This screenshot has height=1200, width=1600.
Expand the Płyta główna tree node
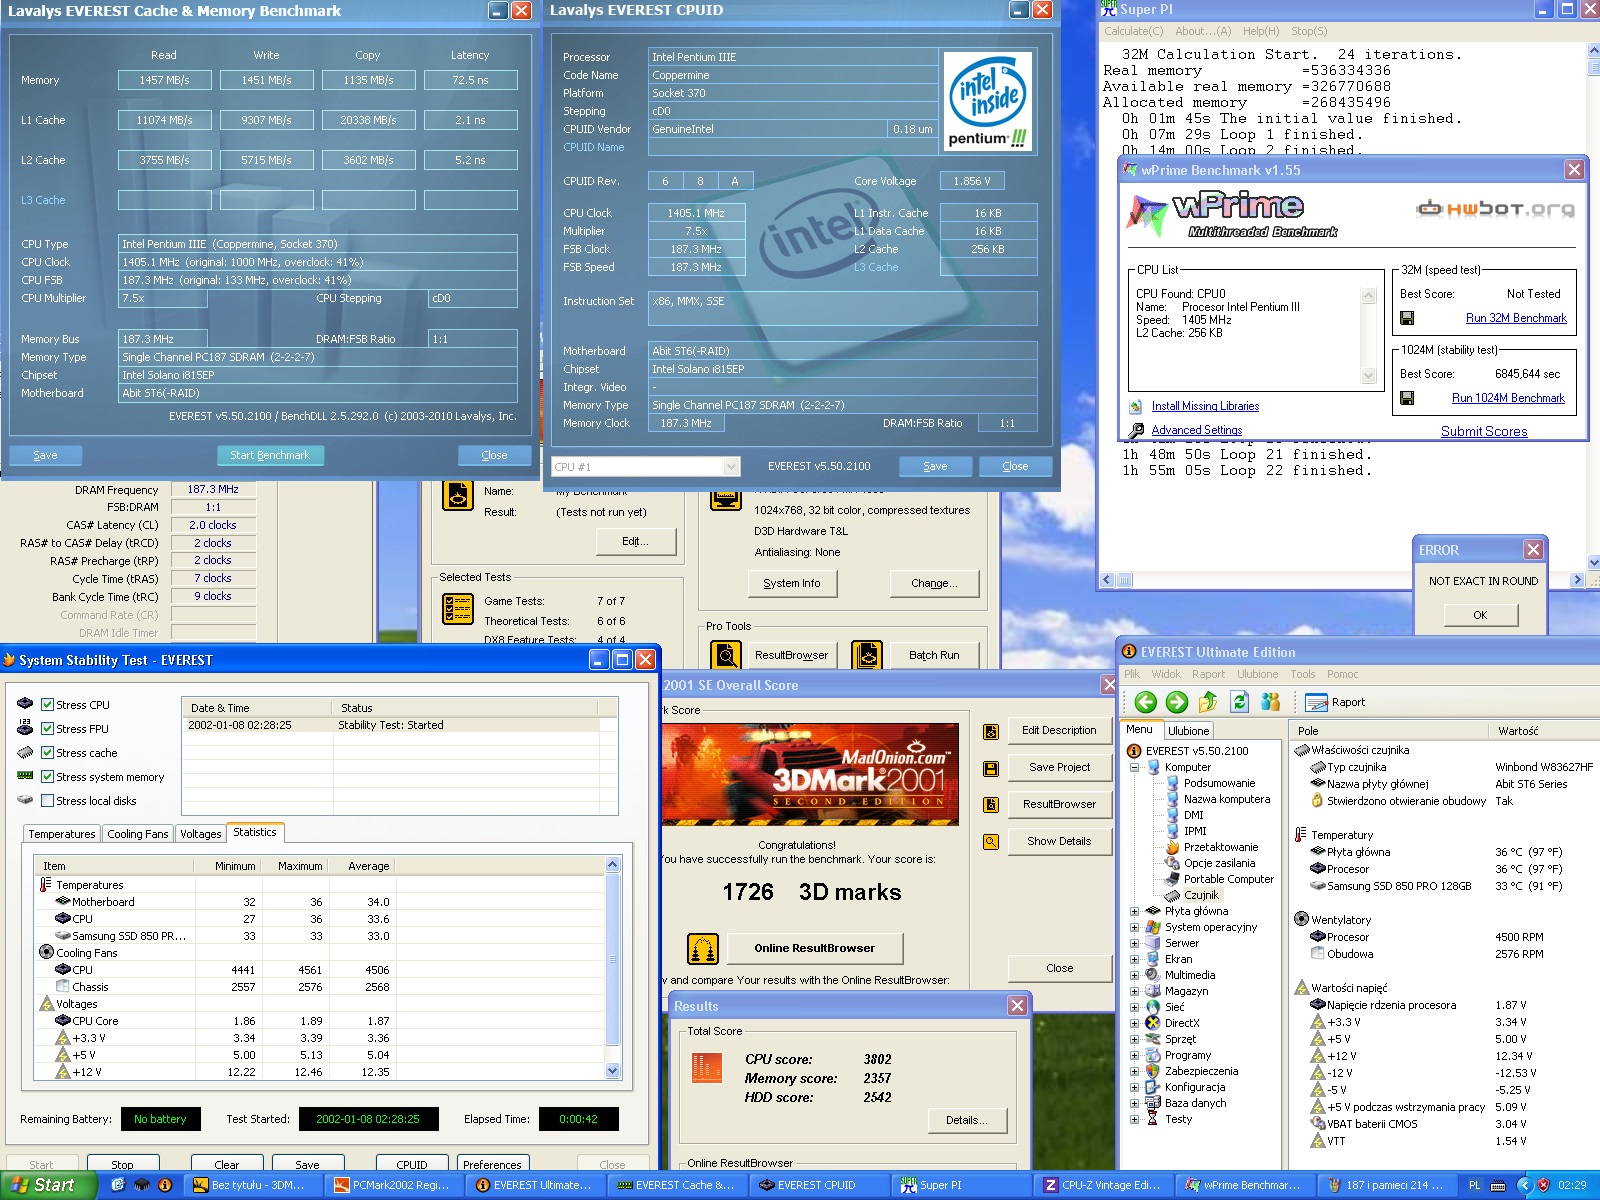point(1135,911)
